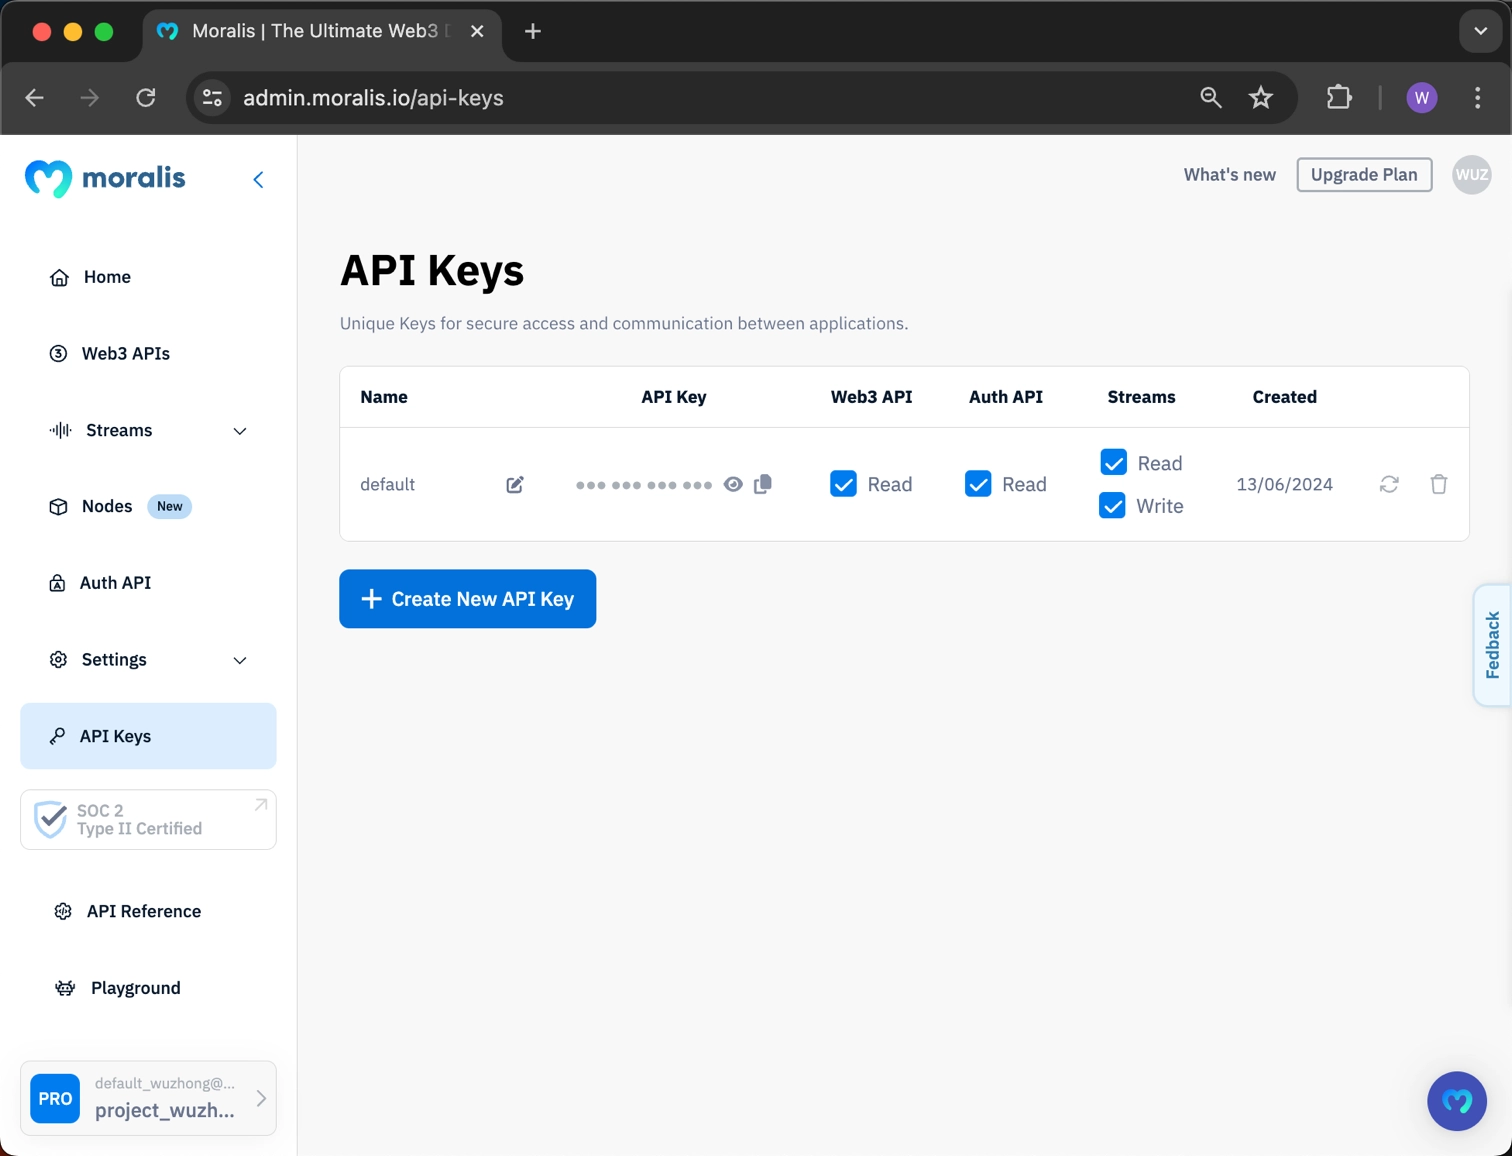Open SOC 2 Type II Certified card

148,820
